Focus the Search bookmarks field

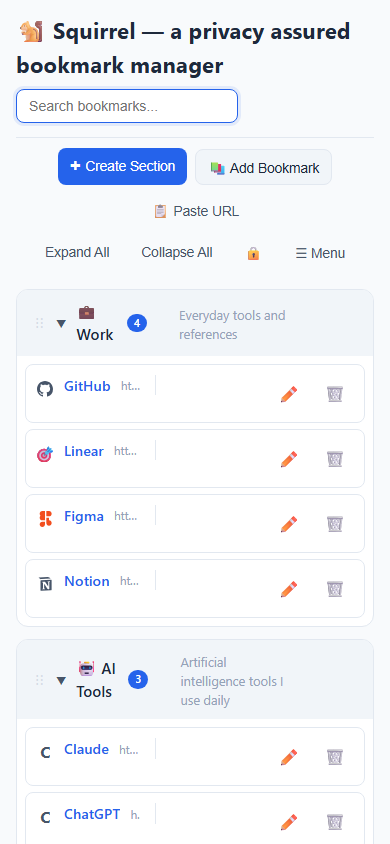[127, 106]
